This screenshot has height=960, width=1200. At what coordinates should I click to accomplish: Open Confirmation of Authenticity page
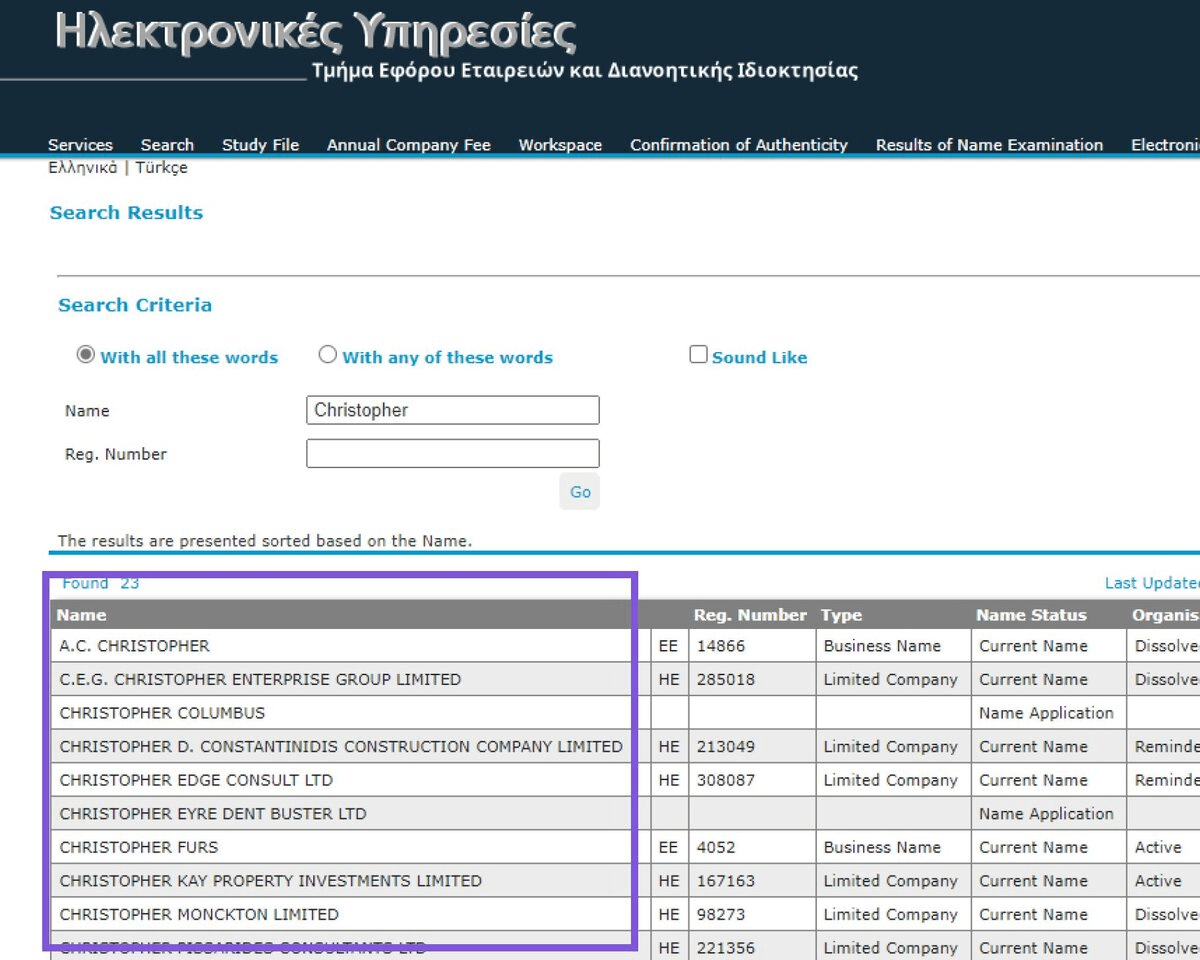[x=738, y=145]
